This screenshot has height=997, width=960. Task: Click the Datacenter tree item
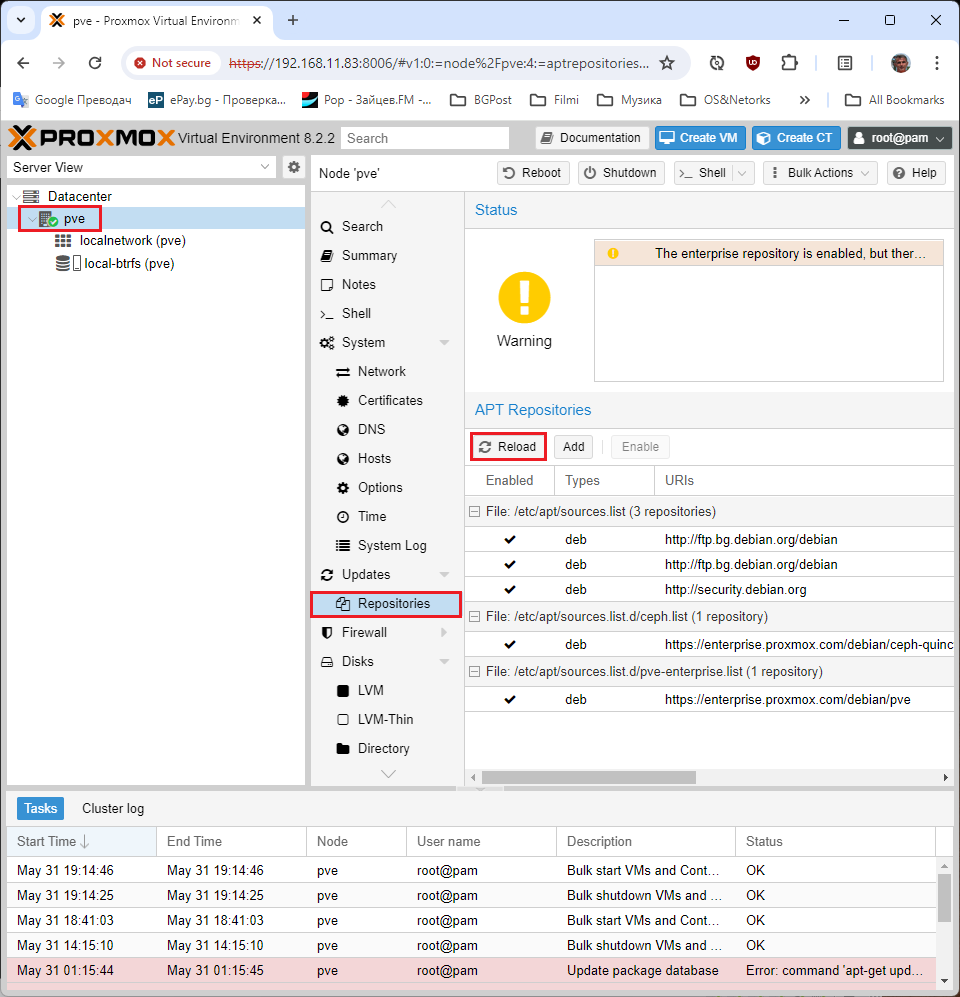coord(79,196)
